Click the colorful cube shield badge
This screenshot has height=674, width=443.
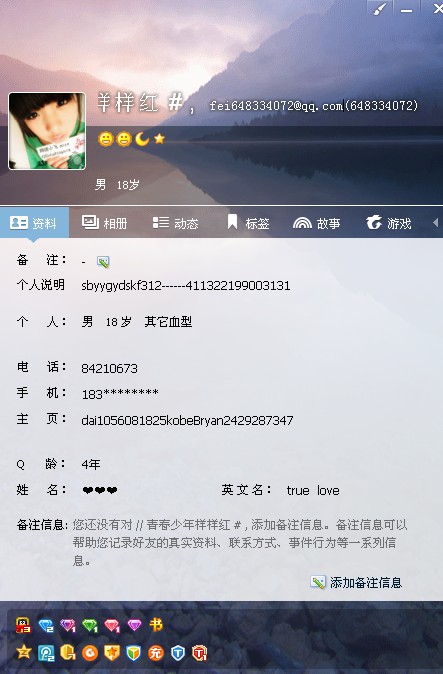click(x=134, y=653)
